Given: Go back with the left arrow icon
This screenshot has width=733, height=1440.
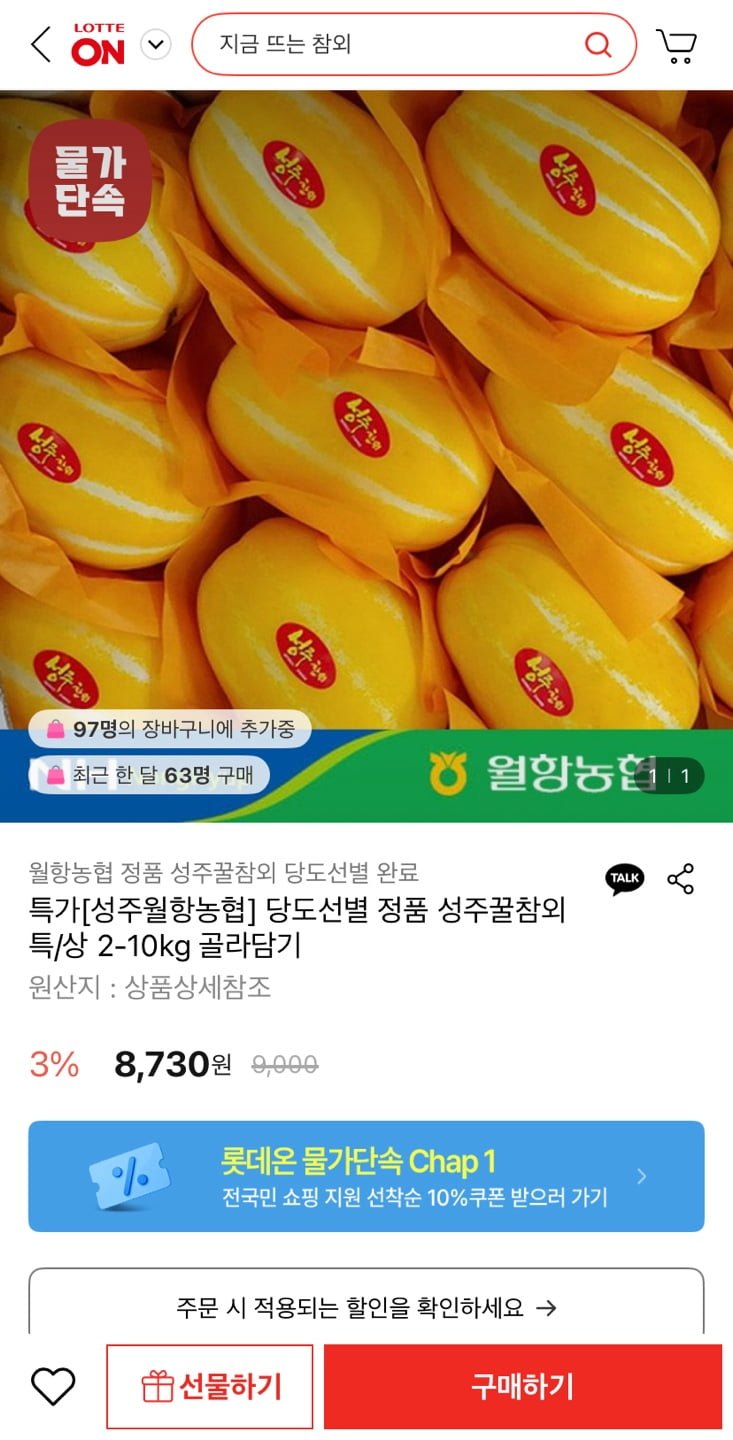Looking at the screenshot, I should (40, 45).
